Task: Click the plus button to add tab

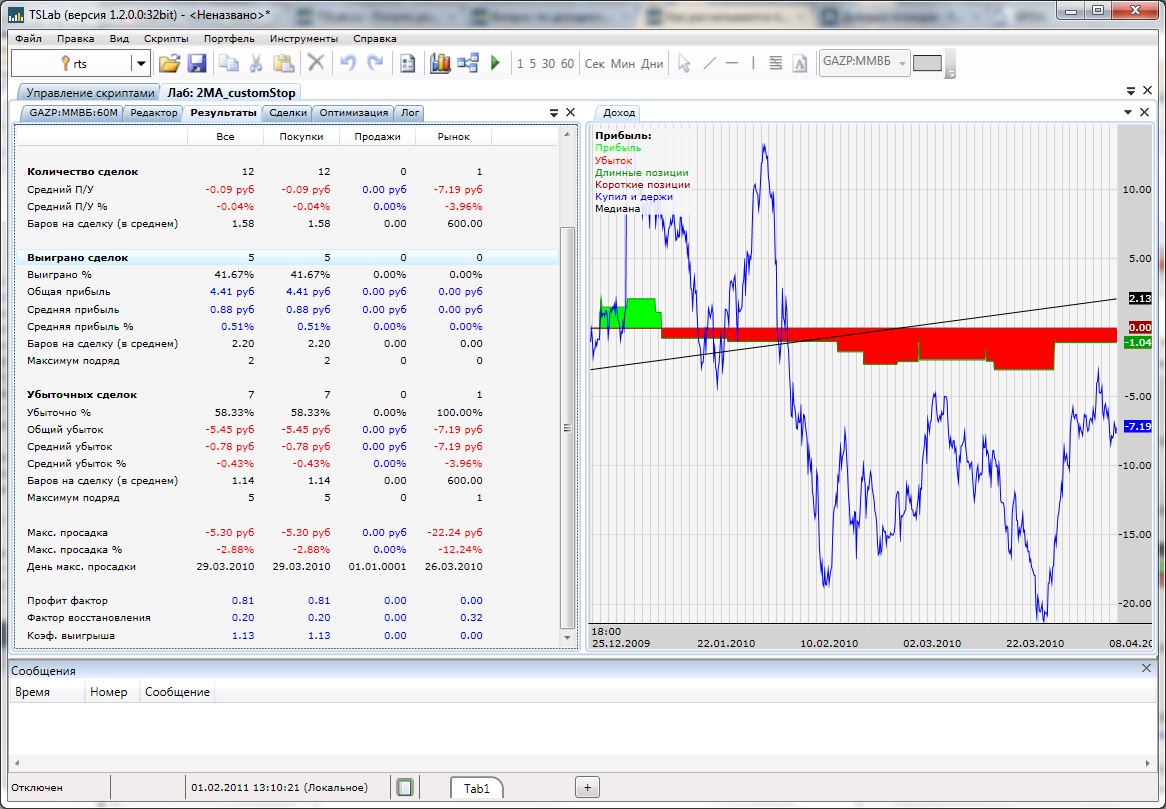Action: [x=588, y=787]
